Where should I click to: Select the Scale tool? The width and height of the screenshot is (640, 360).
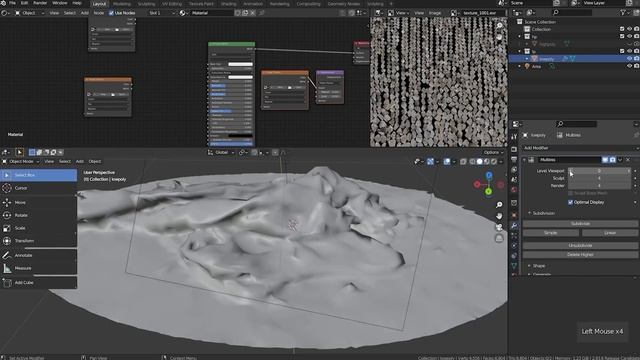38,228
